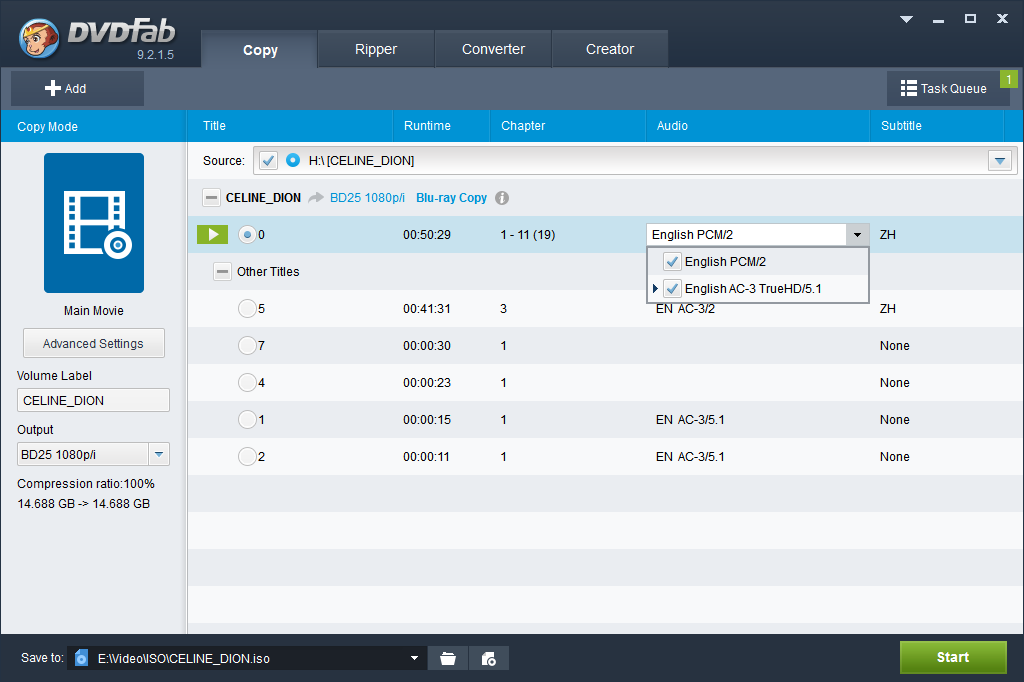Play preview of title 0

[x=212, y=235]
